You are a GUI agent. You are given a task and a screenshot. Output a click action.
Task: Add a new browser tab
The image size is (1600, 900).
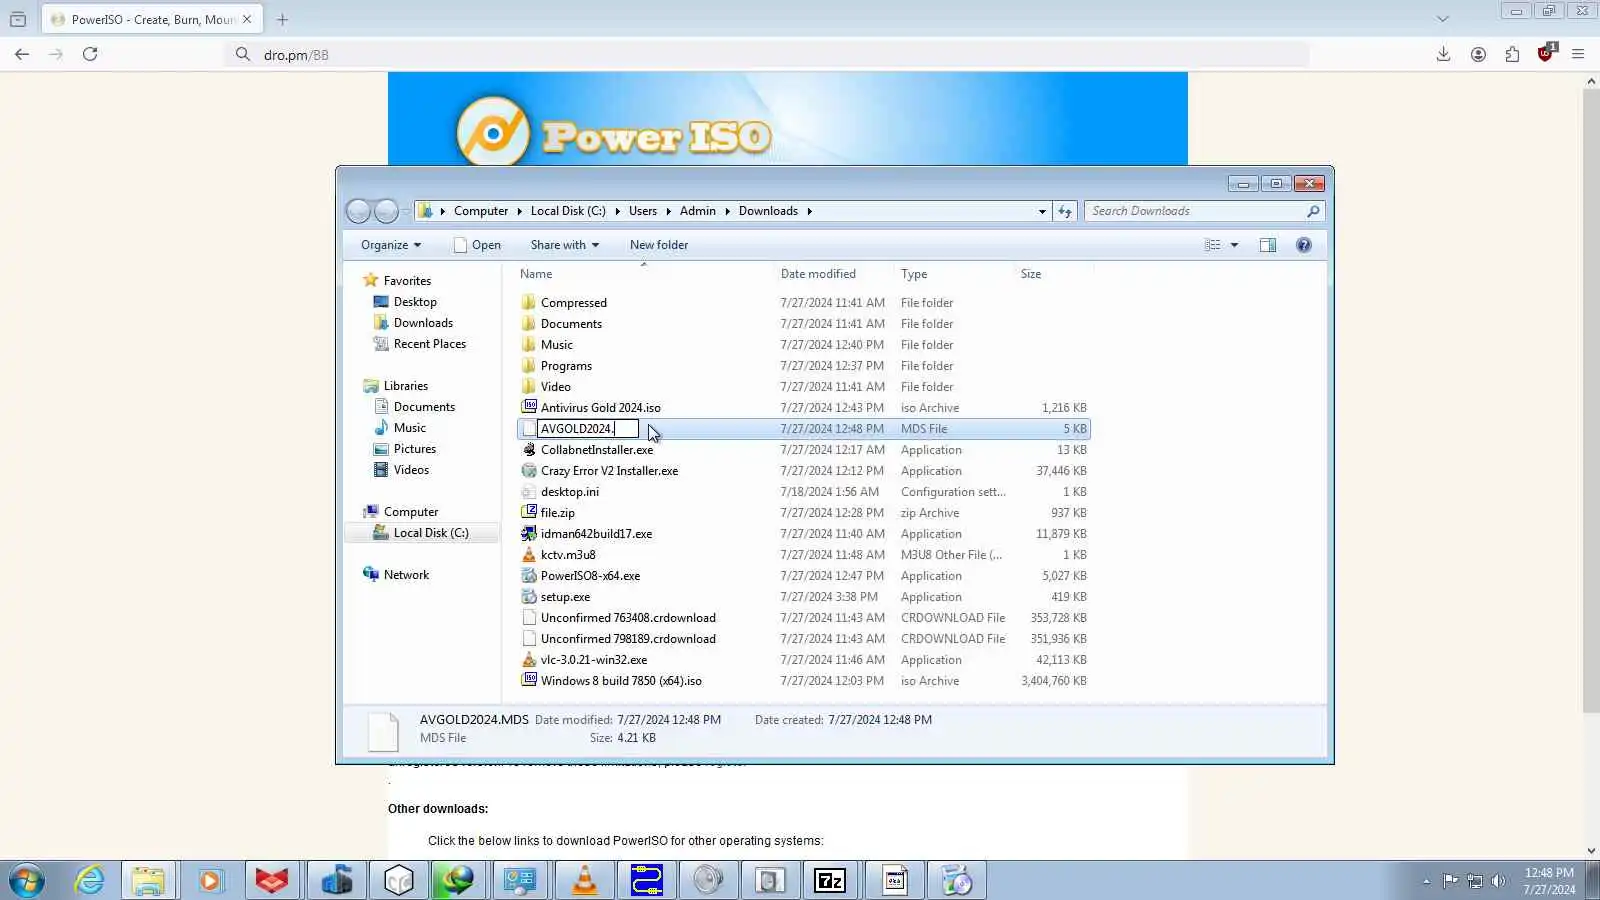pos(282,19)
